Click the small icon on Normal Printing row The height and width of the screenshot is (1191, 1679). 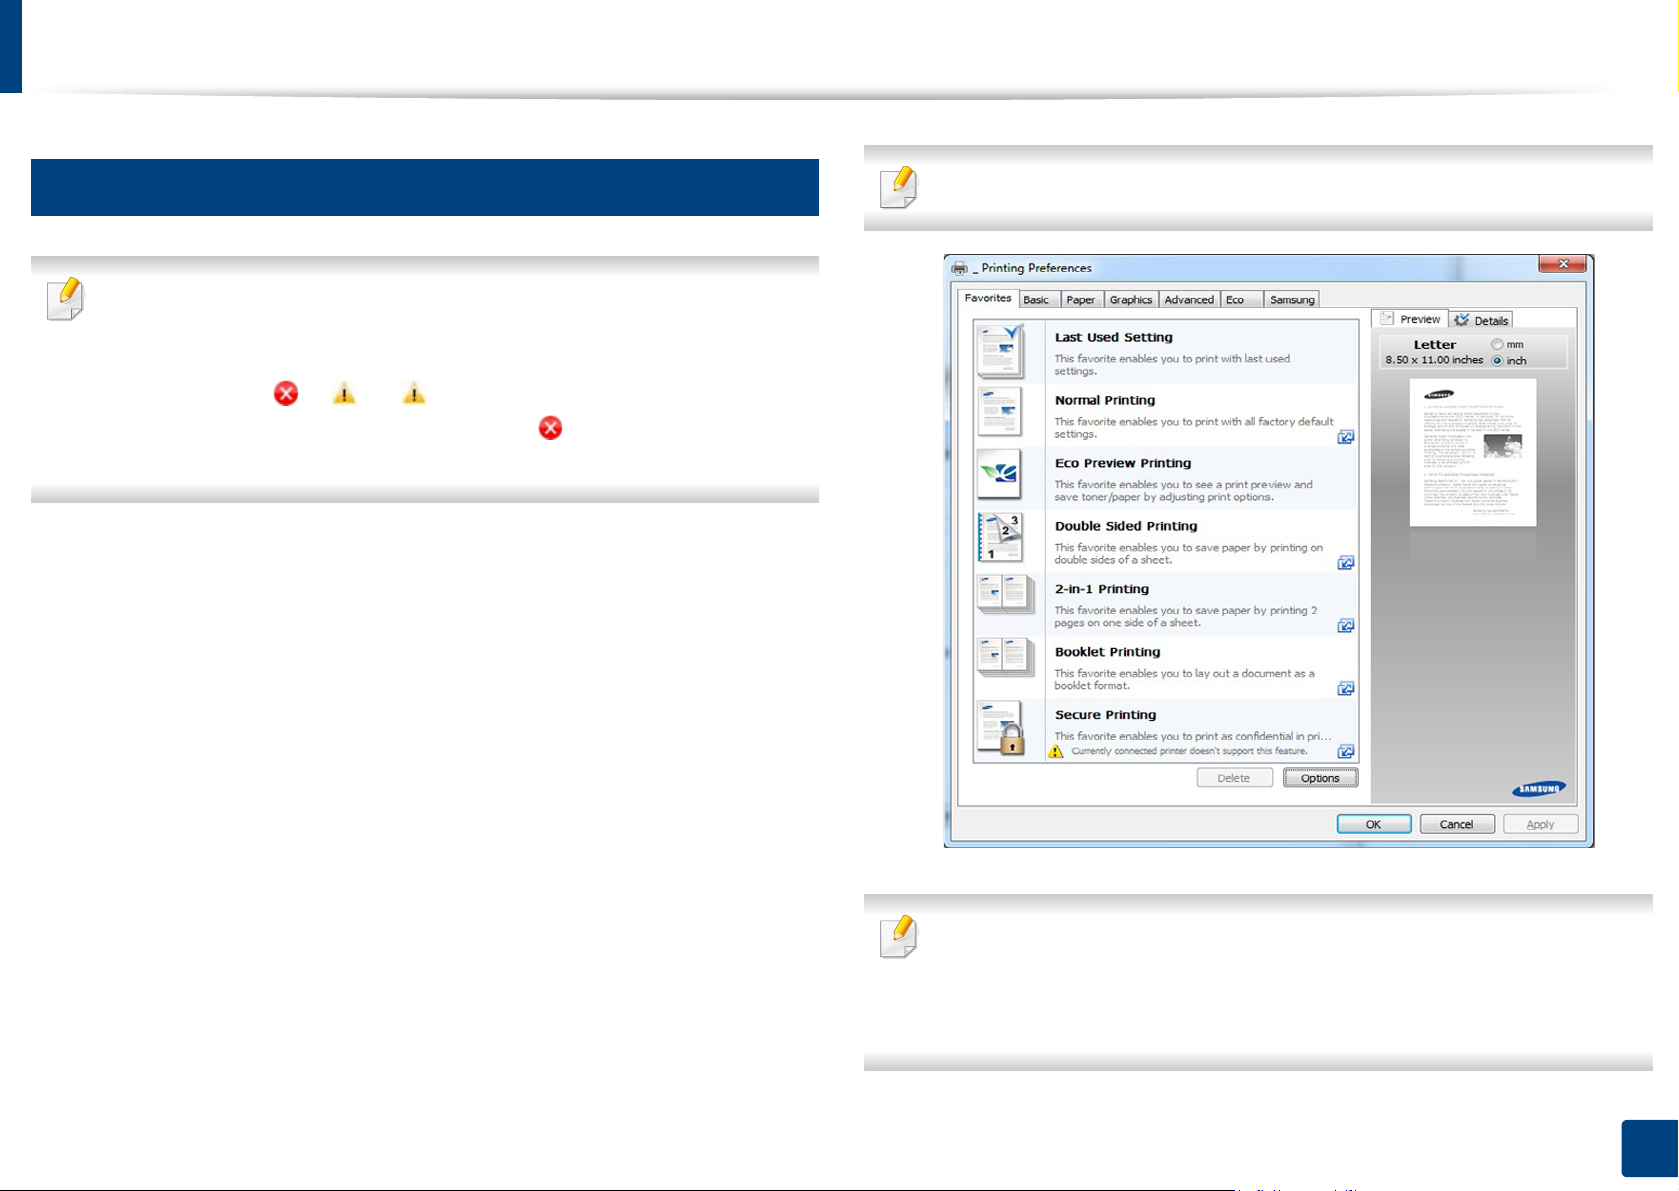click(1346, 437)
